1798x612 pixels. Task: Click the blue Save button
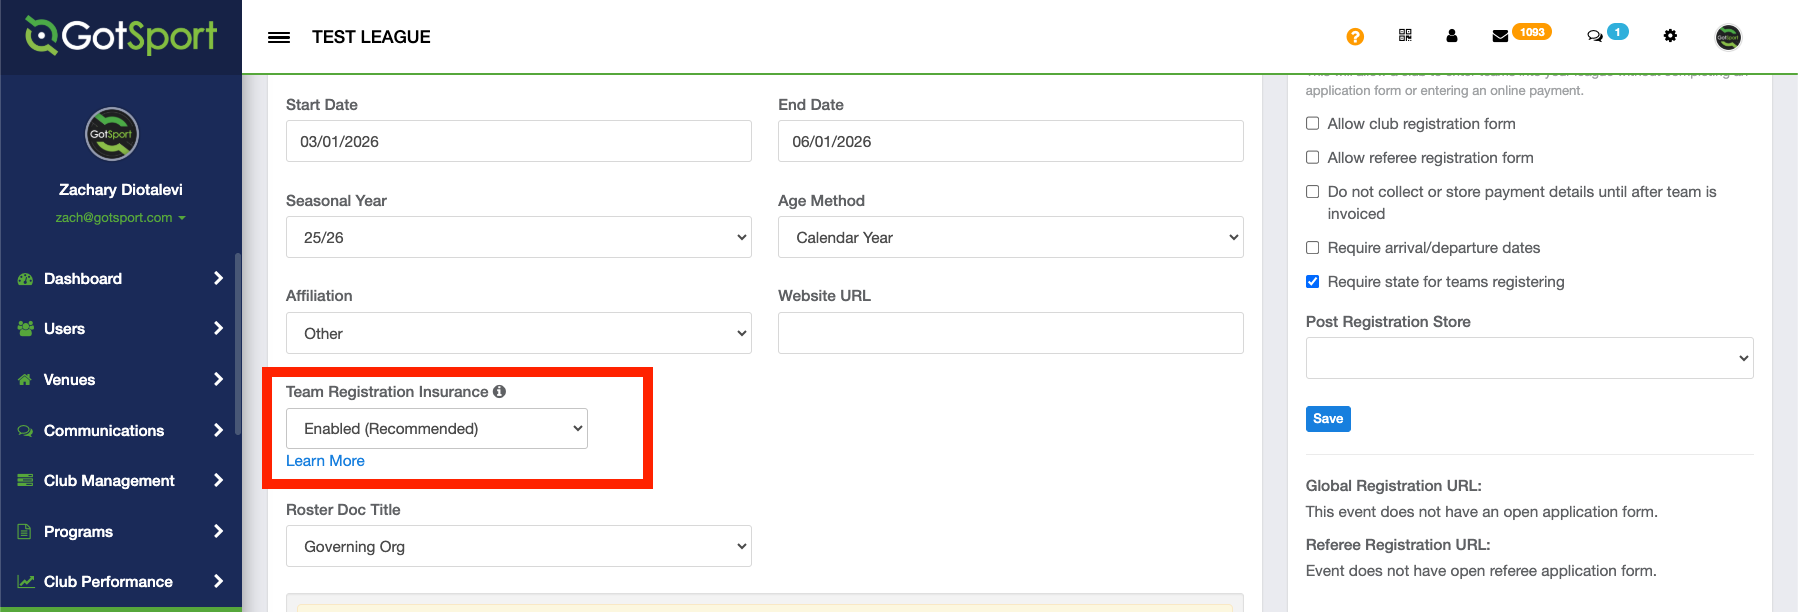(1328, 419)
